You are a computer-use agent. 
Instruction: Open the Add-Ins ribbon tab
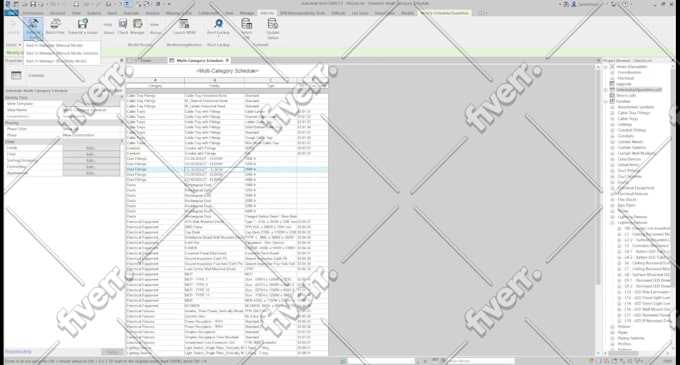click(267, 13)
